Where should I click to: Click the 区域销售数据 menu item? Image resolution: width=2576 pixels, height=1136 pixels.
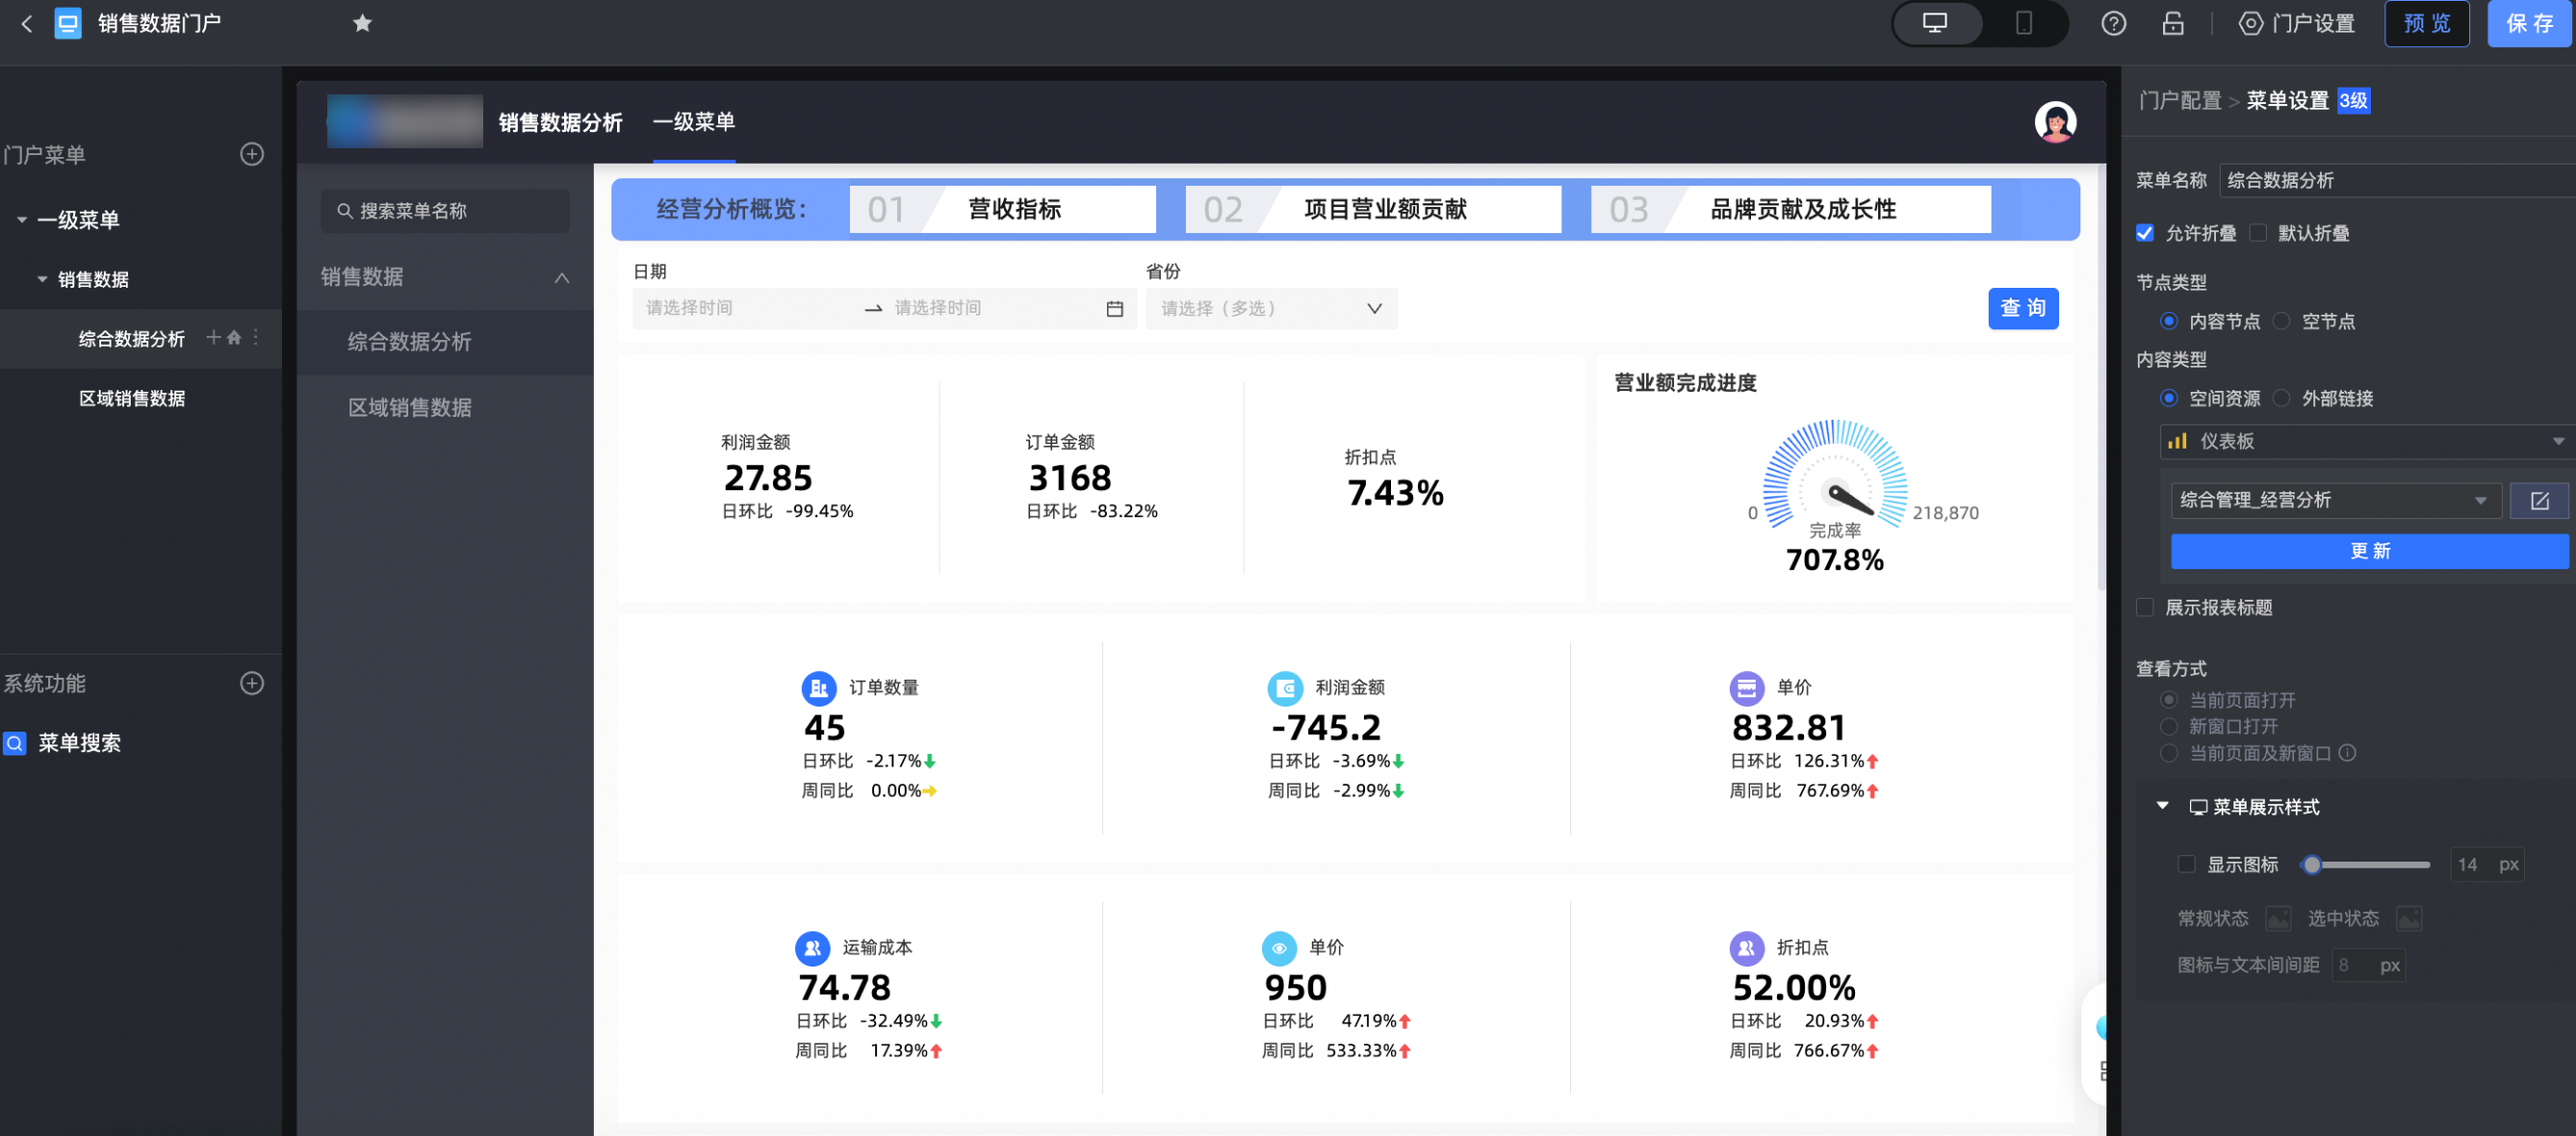click(410, 408)
